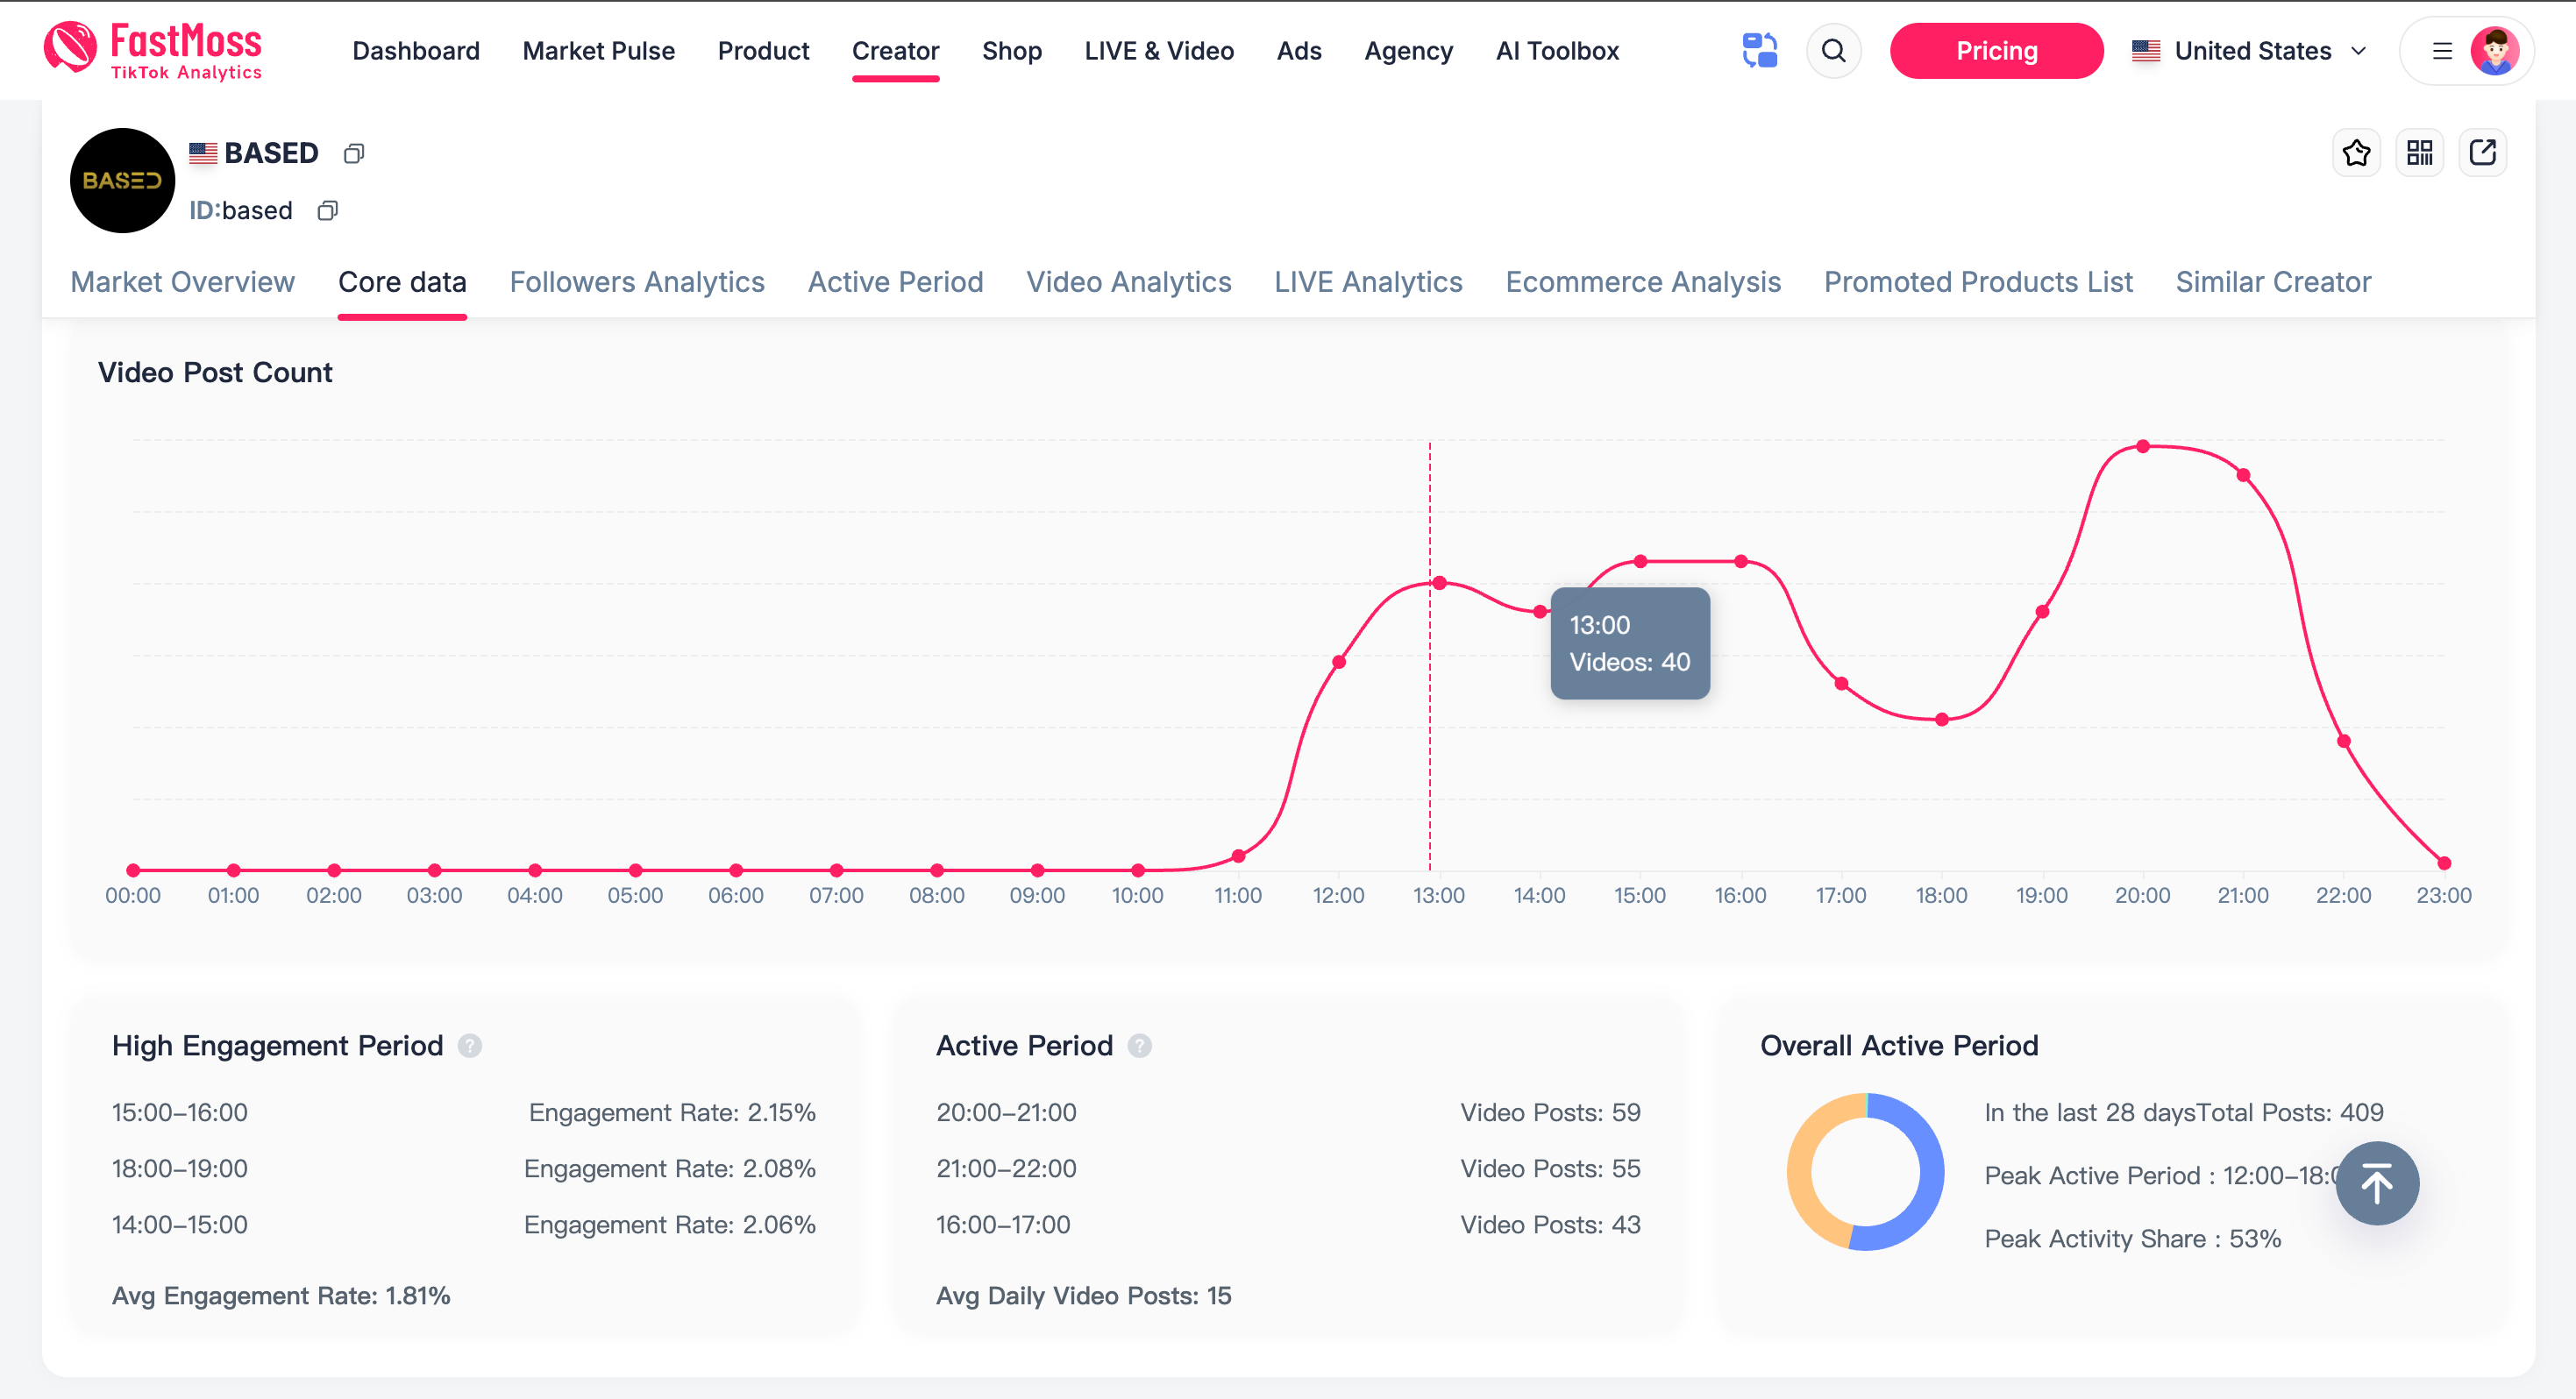Click the scroll-to-top arrow button

pos(2378,1183)
